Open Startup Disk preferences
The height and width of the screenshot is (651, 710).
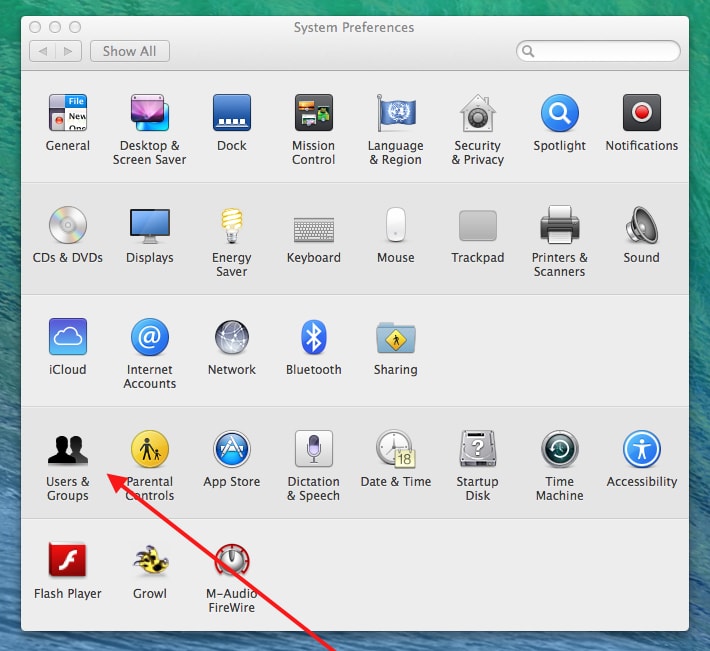coord(478,449)
